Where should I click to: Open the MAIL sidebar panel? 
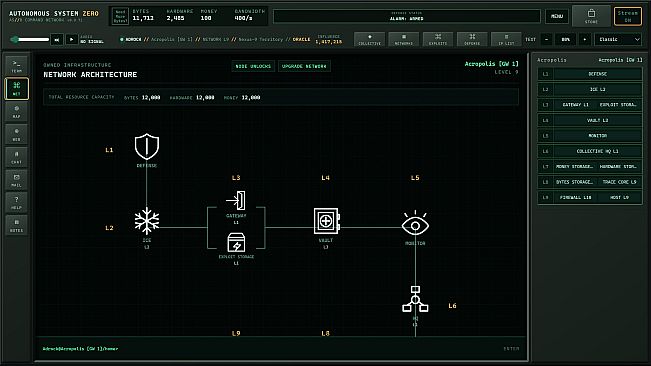(17, 180)
